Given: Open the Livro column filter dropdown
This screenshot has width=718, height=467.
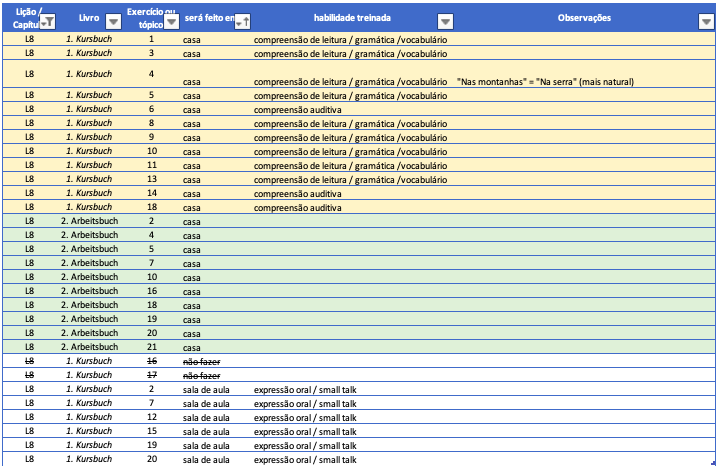Looking at the screenshot, I should [112, 21].
